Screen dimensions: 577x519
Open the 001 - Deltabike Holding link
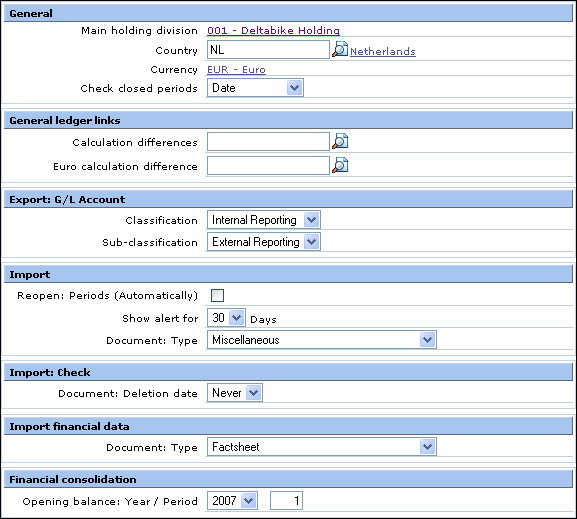(273, 31)
